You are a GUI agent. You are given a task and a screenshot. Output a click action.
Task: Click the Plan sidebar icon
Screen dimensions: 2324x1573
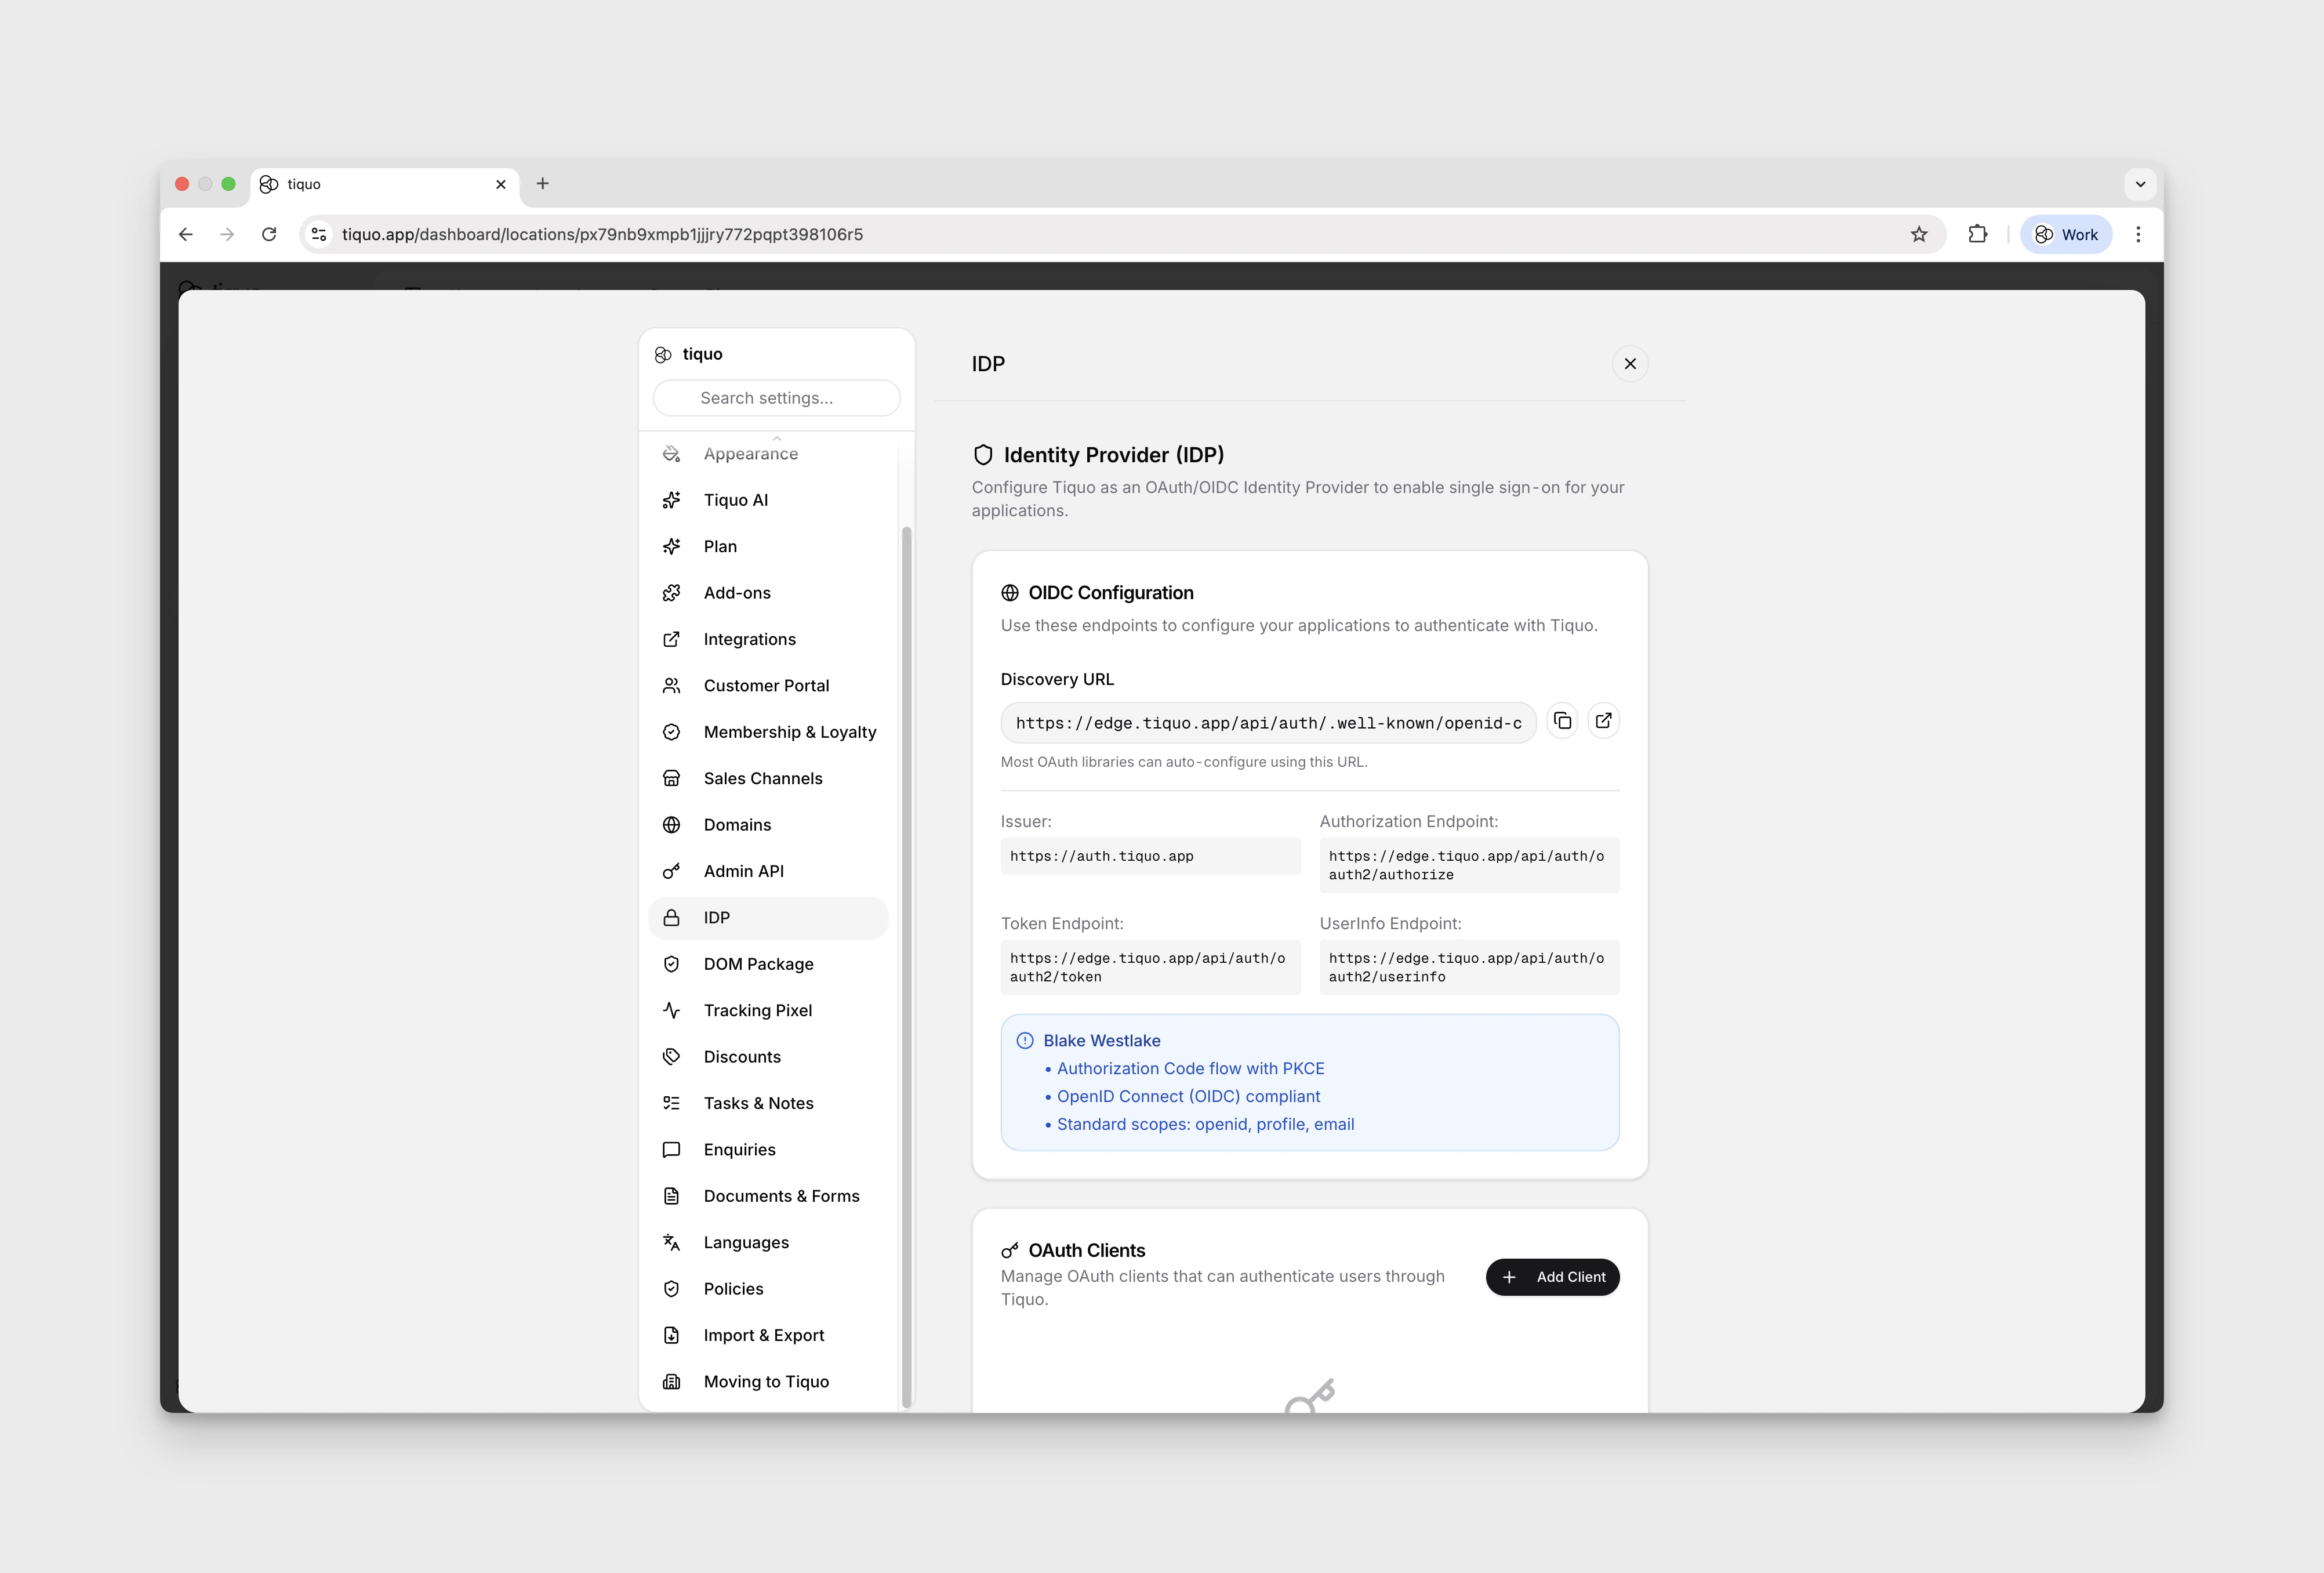[x=671, y=546]
